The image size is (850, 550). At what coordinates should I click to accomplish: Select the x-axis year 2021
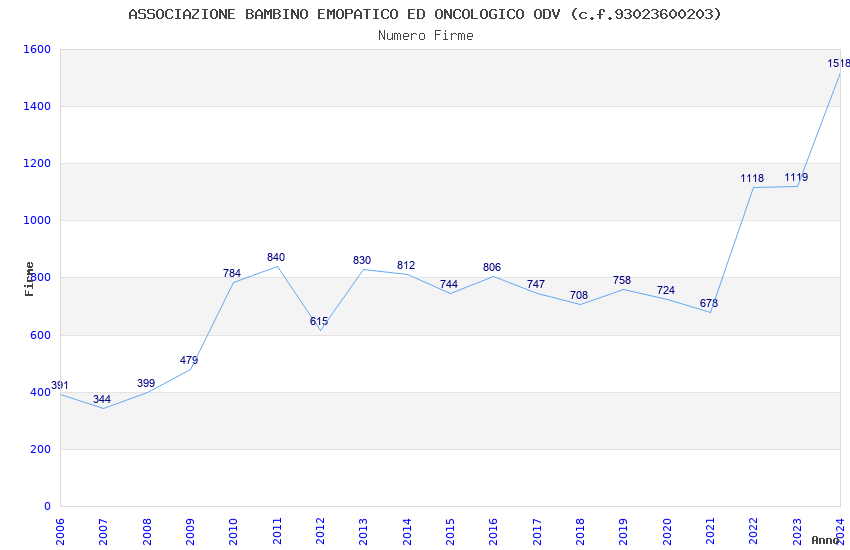[x=710, y=532]
